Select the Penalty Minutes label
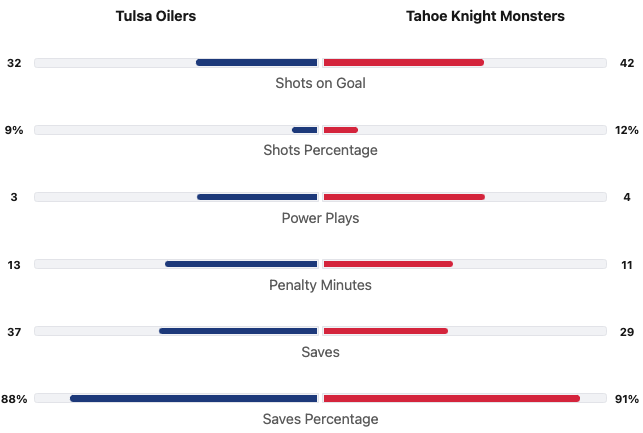The height and width of the screenshot is (433, 643). pyautogui.click(x=320, y=285)
